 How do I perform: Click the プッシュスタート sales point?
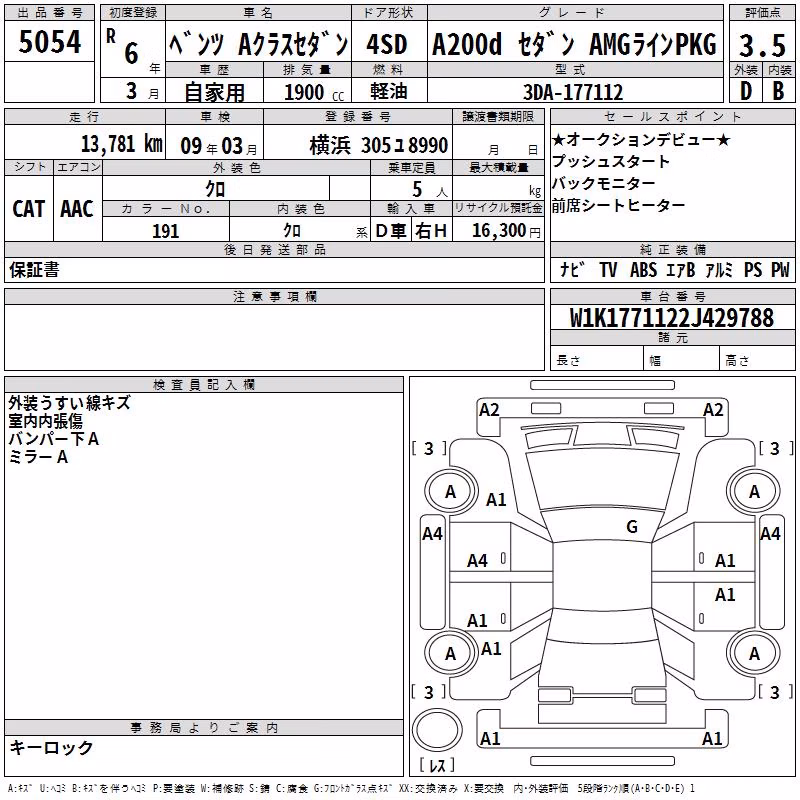click(x=611, y=161)
